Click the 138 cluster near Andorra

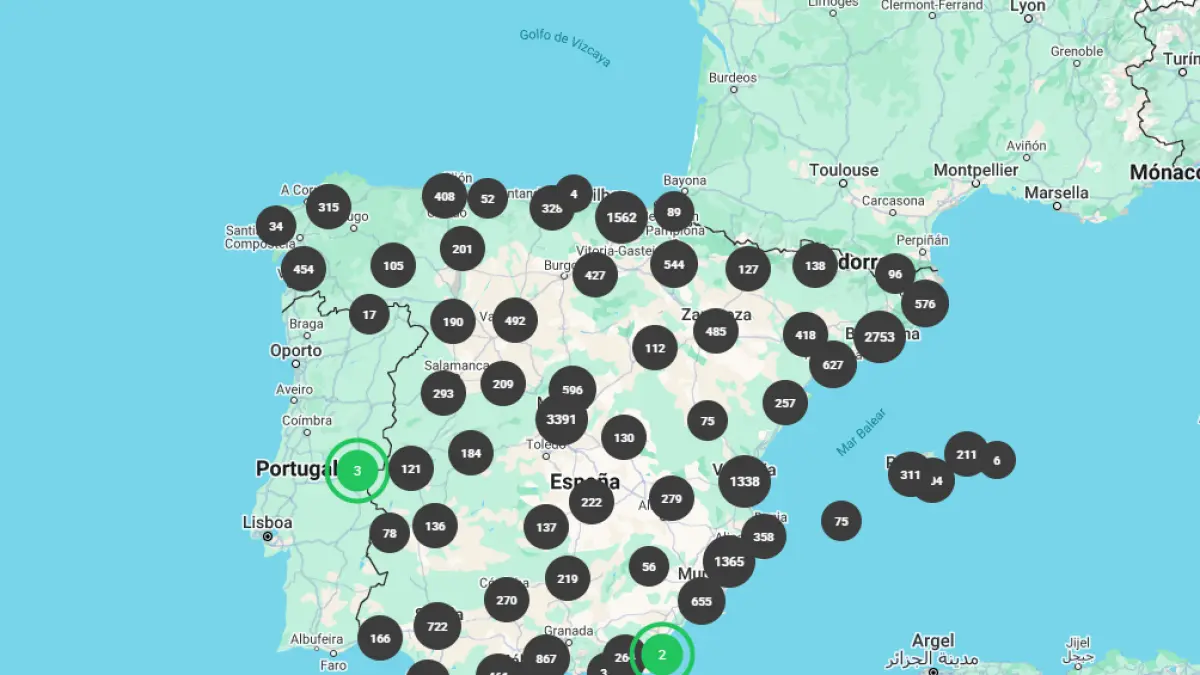click(815, 266)
